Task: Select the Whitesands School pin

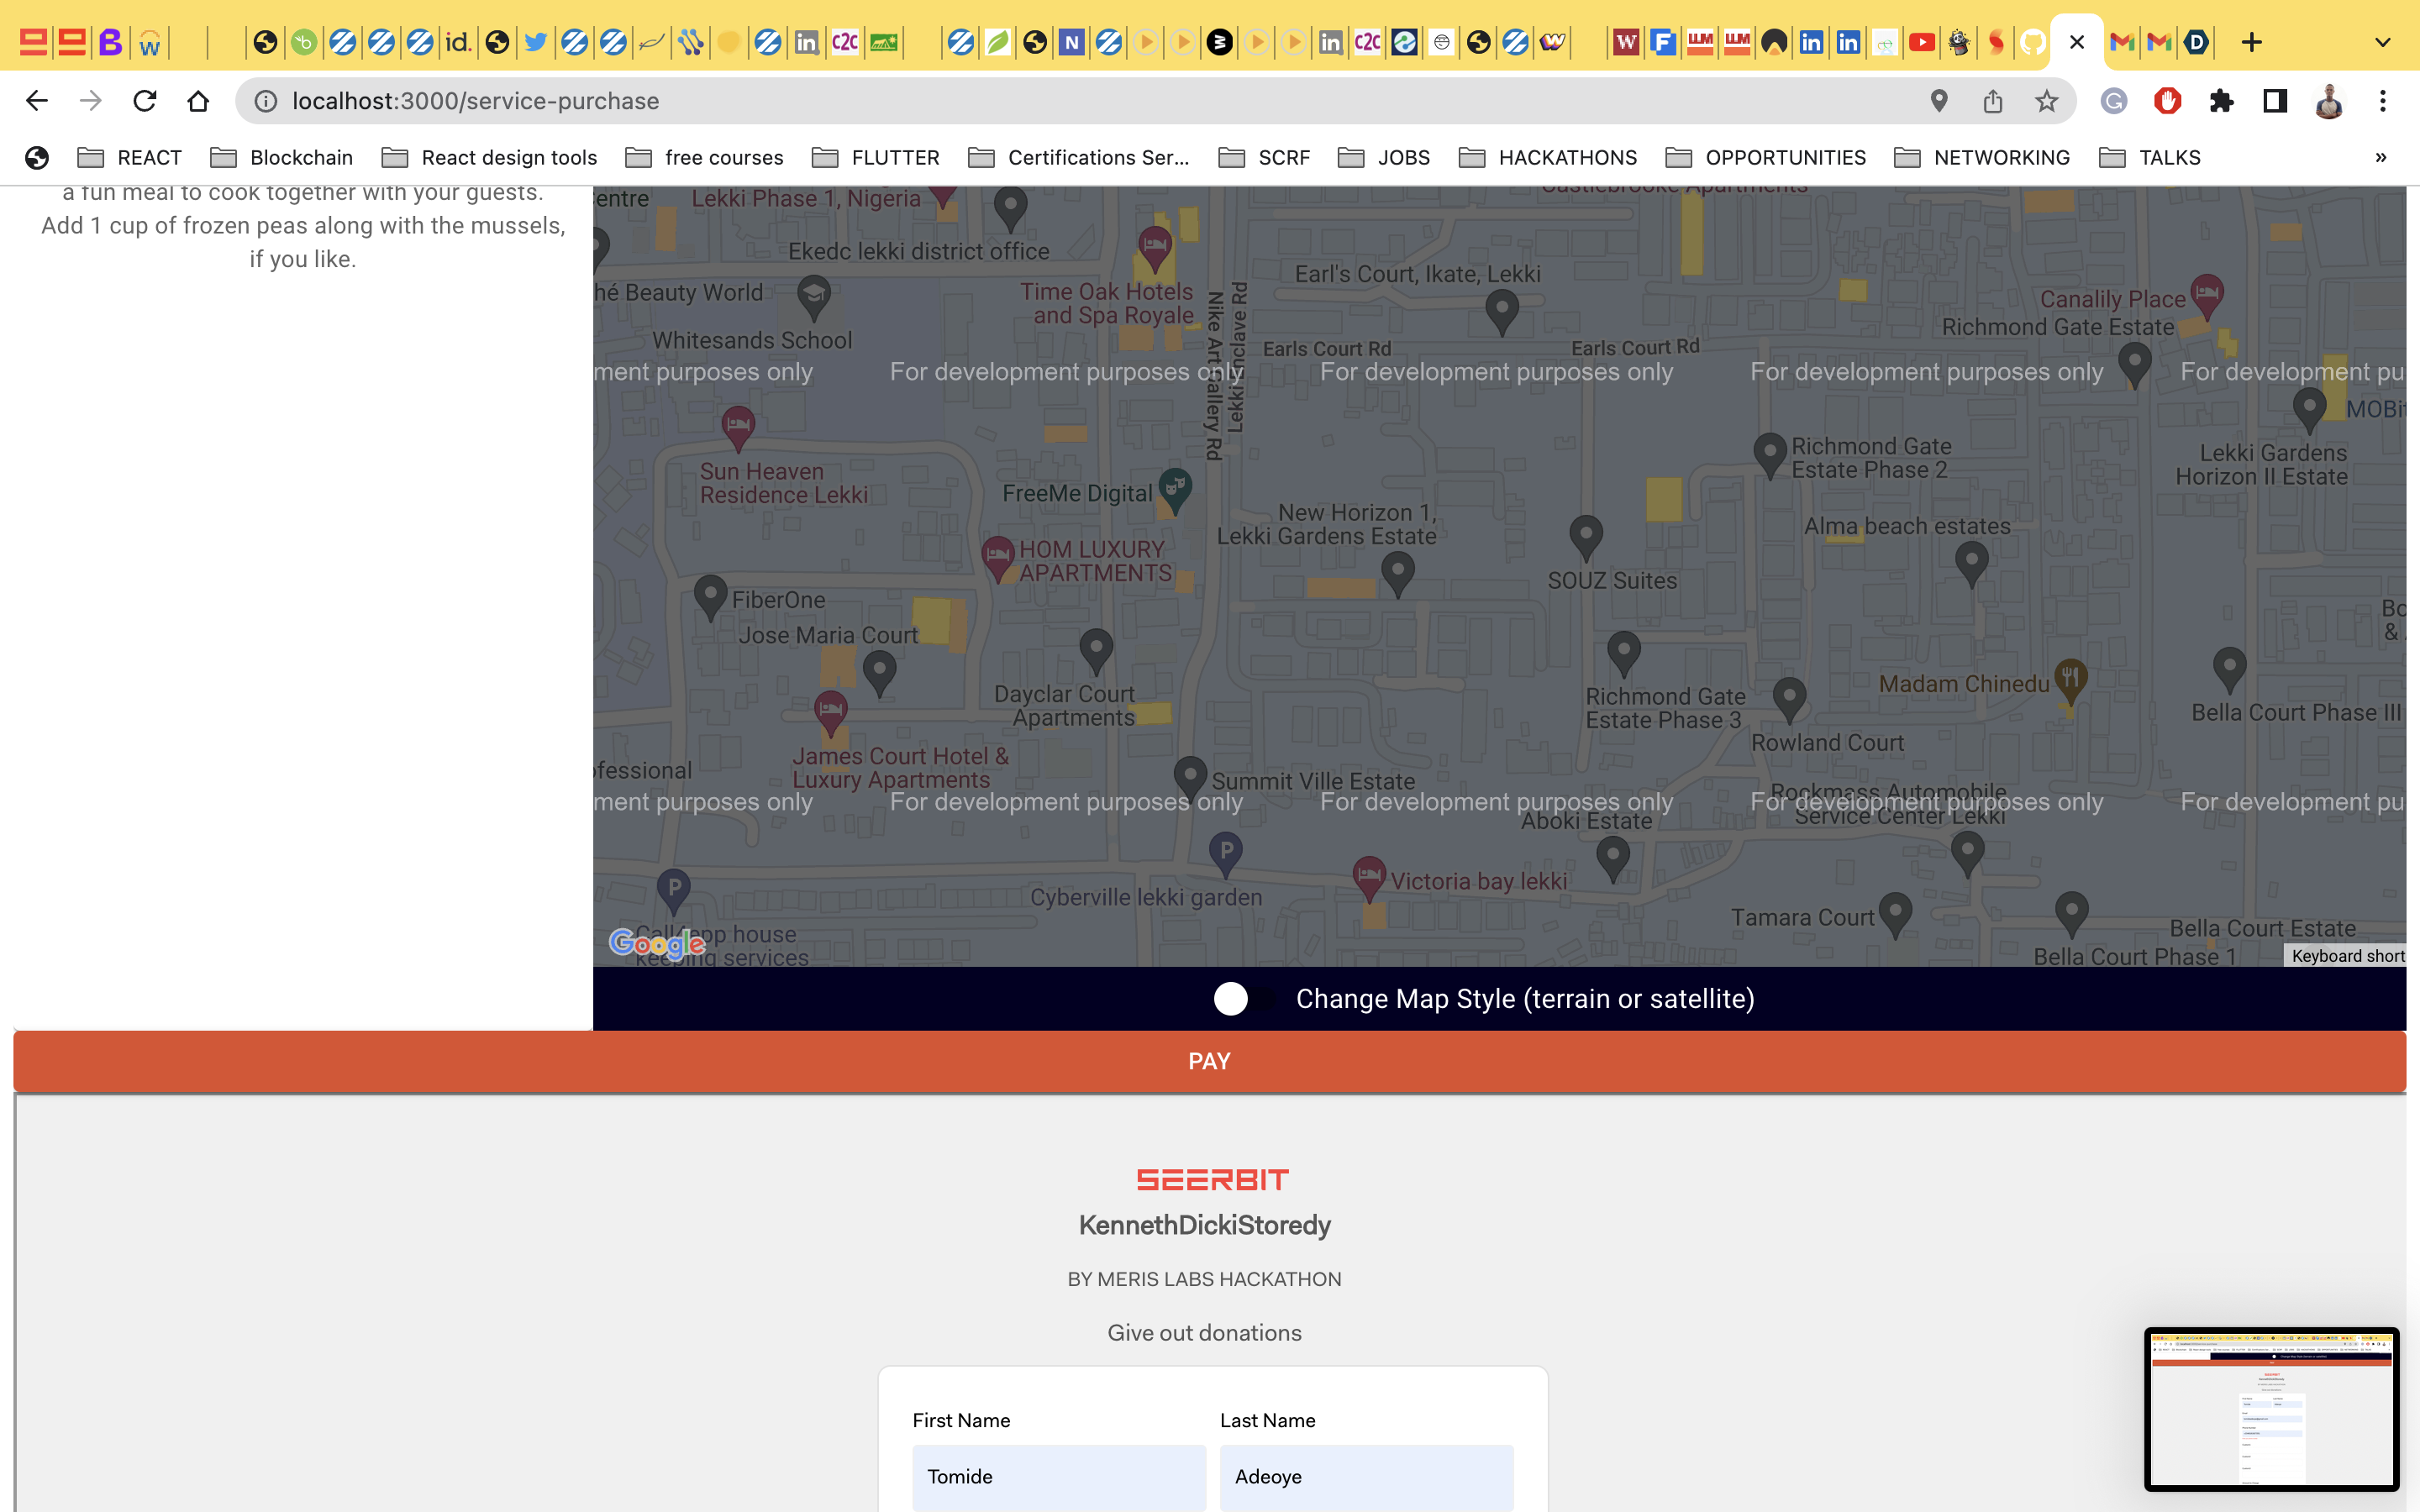Action: click(x=814, y=298)
